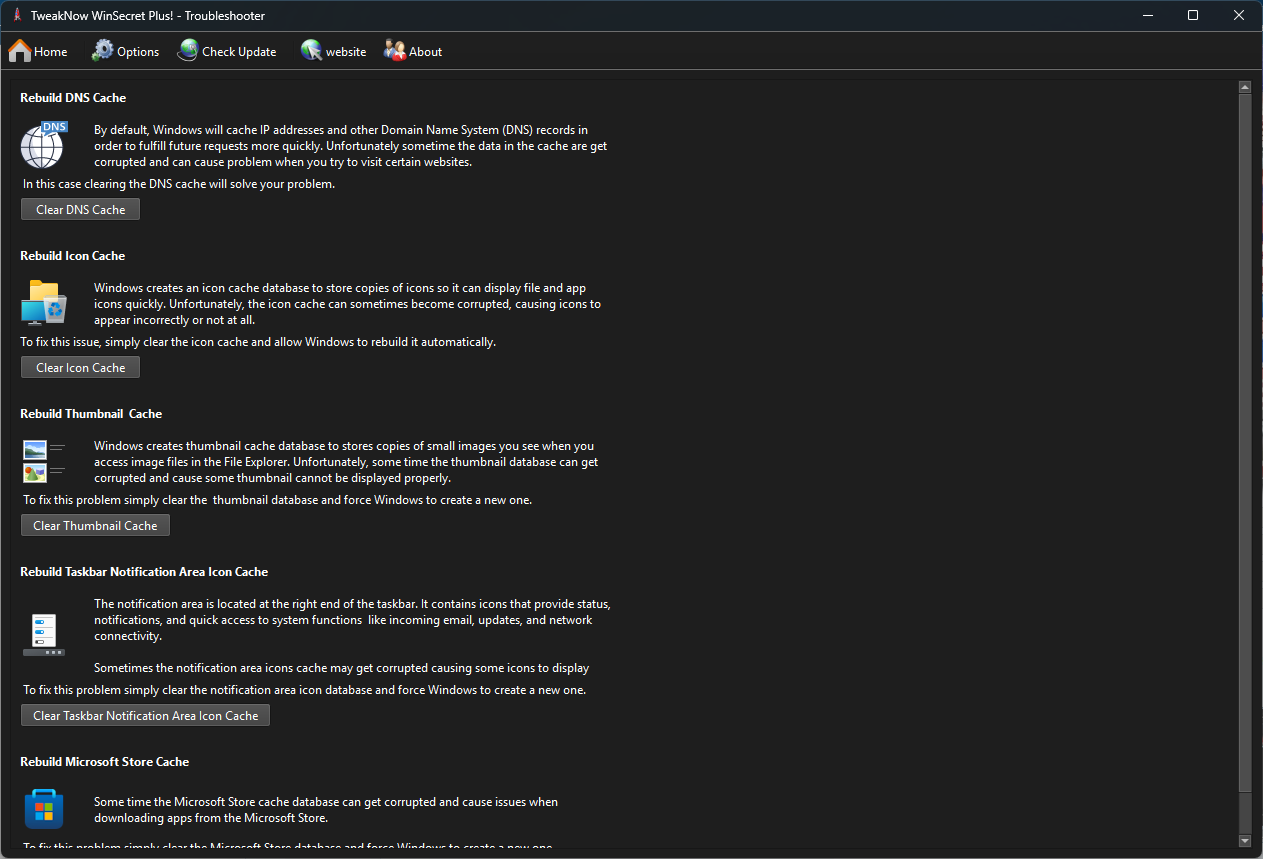The image size is (1263, 859).
Task: Show the About menu label
Action: 425,52
